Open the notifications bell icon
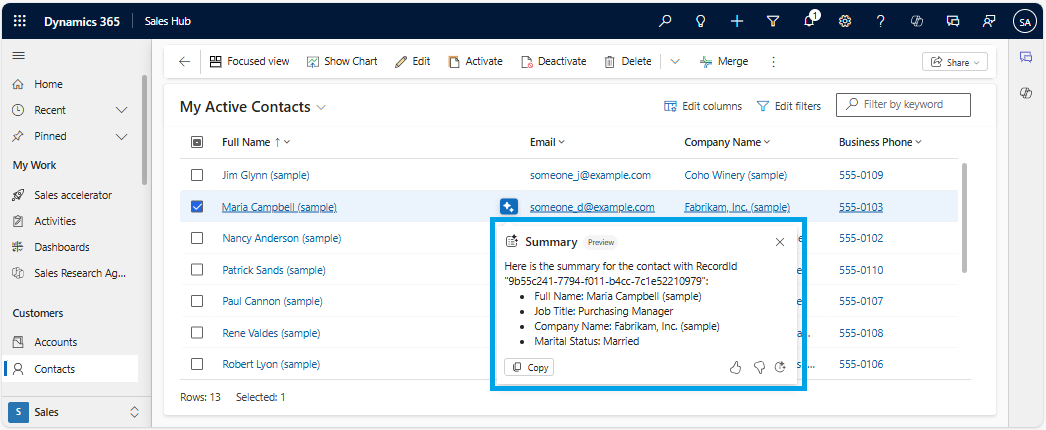Viewport: 1046px width, 430px height. pyautogui.click(x=809, y=20)
